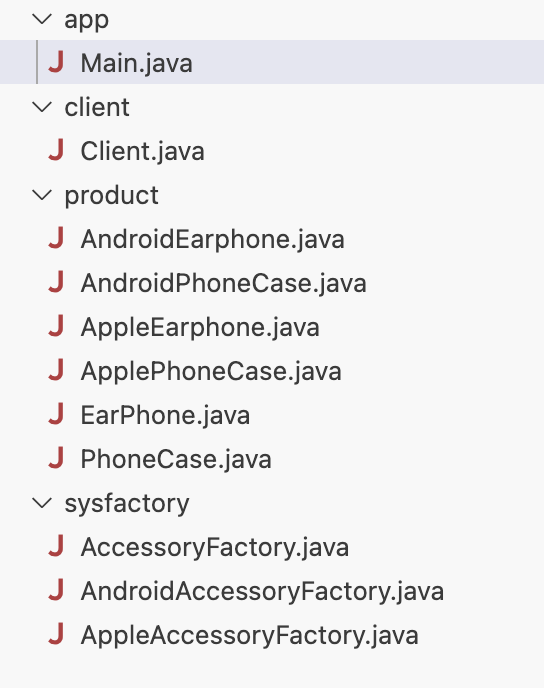
Task: Open the AppleEarphone.java file
Action: tap(200, 327)
